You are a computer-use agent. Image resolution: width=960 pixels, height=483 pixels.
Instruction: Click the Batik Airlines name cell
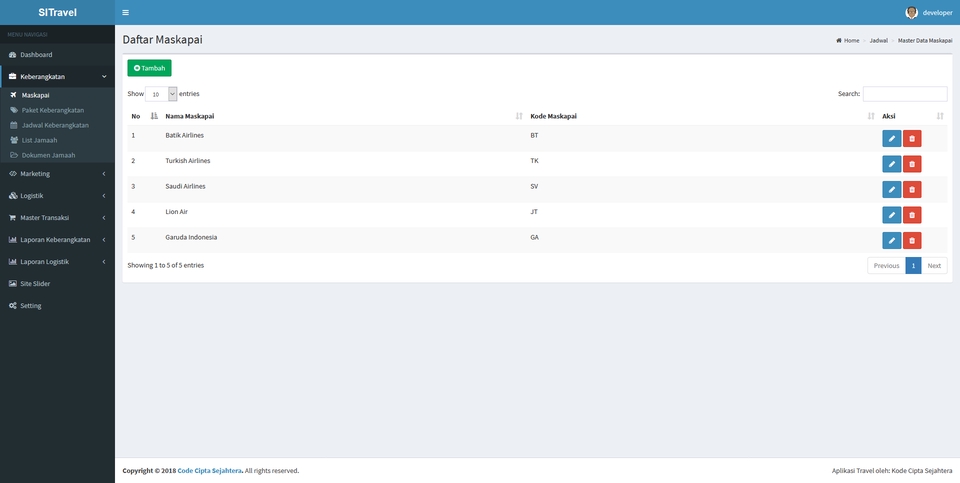click(x=184, y=135)
